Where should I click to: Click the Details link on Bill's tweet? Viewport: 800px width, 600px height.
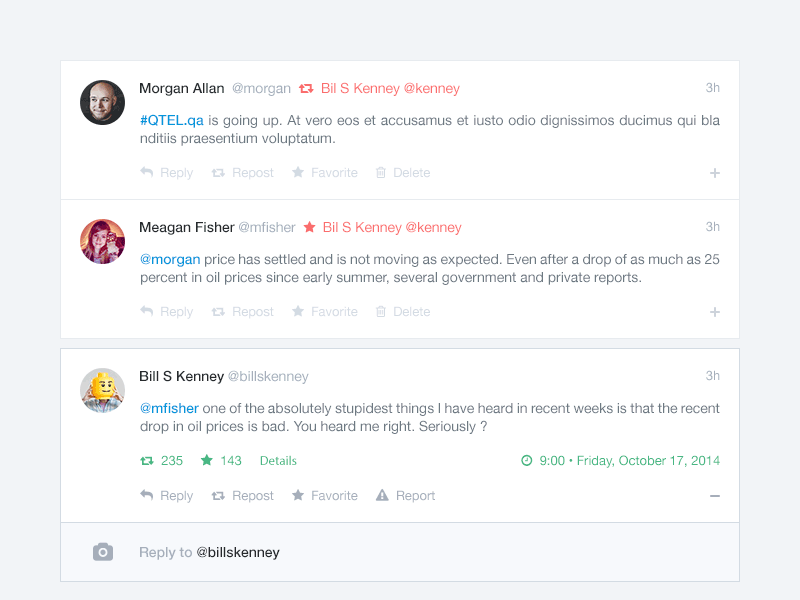278,460
